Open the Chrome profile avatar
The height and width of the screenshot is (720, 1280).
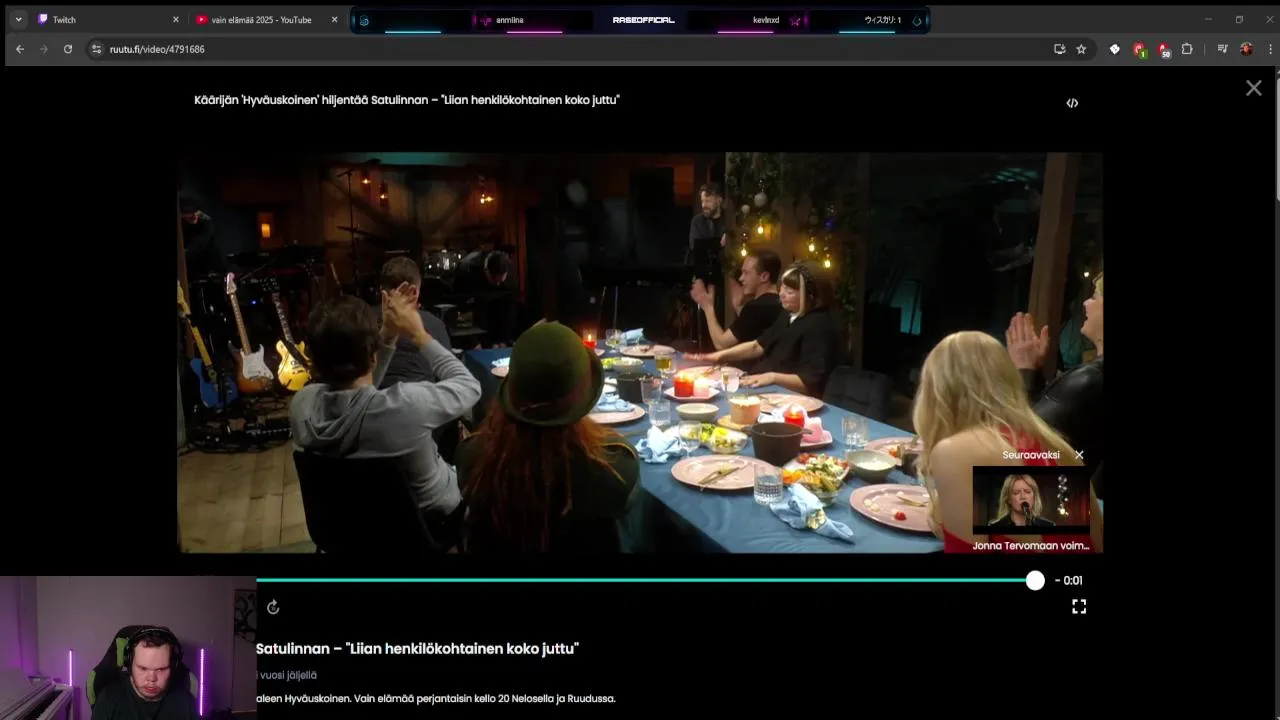click(1246, 49)
